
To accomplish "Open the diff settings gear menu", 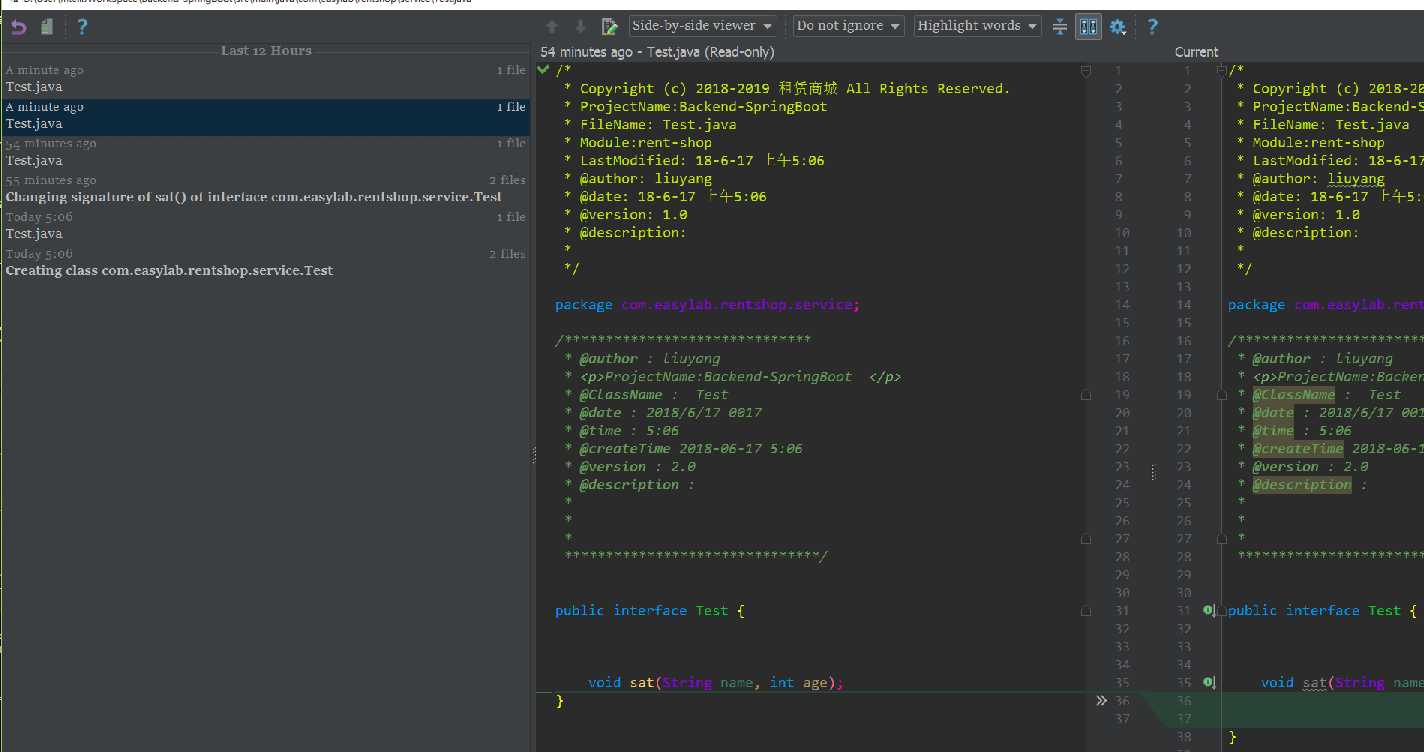I will click(1118, 27).
